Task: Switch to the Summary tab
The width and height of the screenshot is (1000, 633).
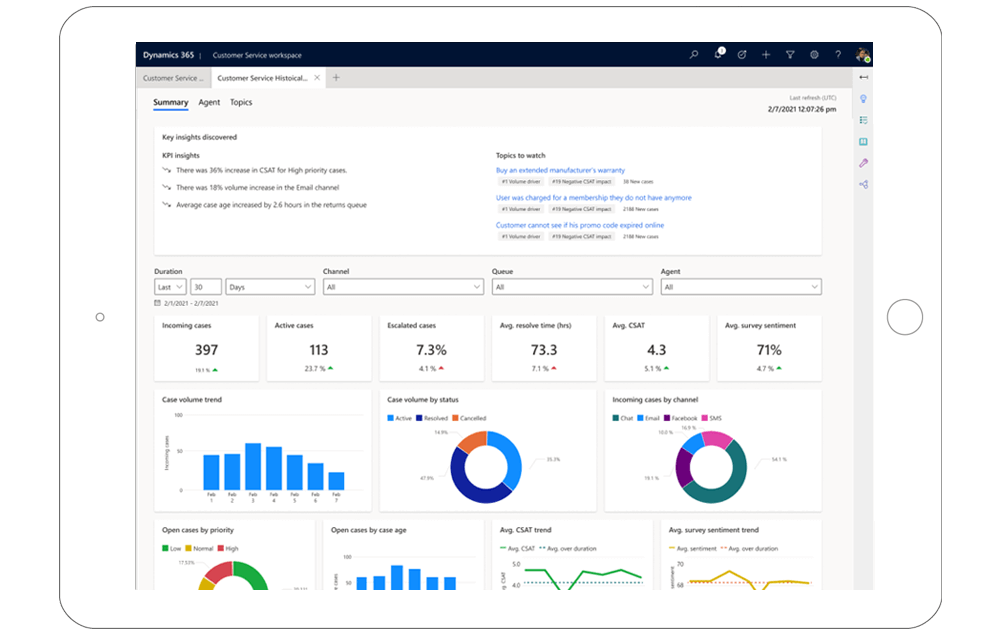Action: [x=170, y=102]
